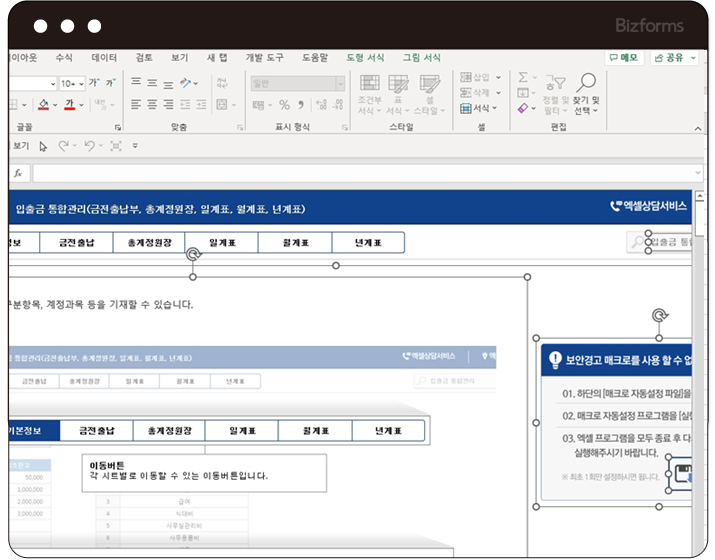Click the Sort & Filter icon
The height and width of the screenshot is (560, 715).
(x=556, y=83)
